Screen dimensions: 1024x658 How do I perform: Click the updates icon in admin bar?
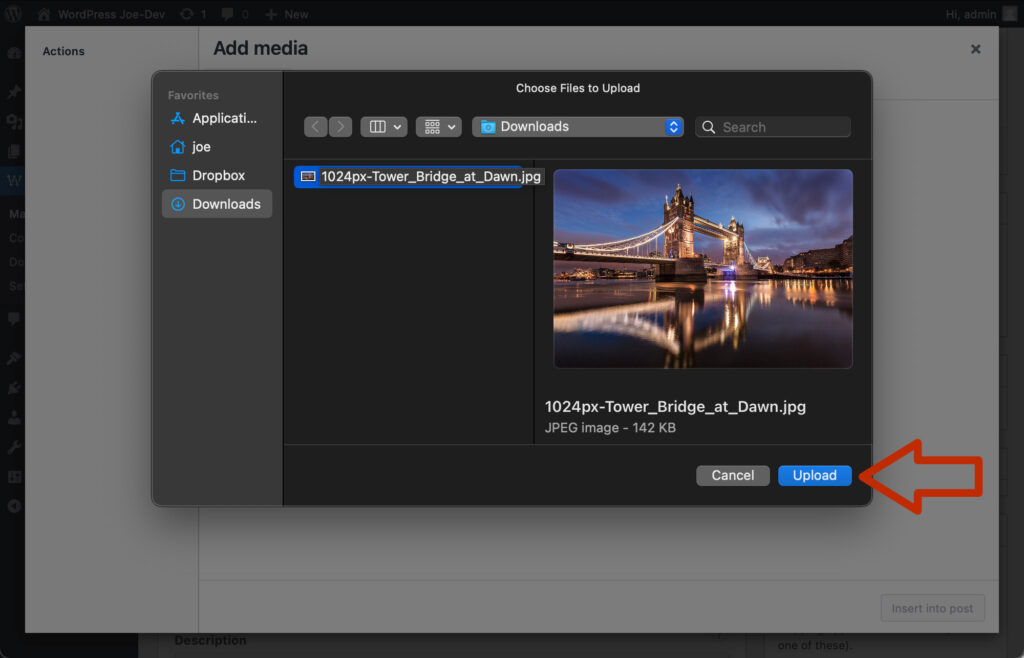click(186, 14)
